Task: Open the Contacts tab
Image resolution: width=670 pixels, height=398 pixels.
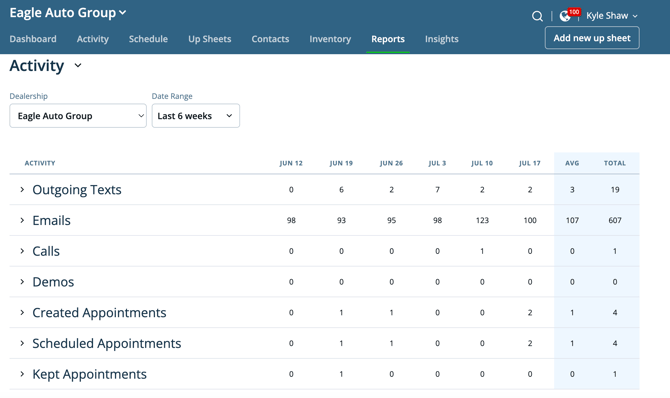Action: (x=270, y=39)
